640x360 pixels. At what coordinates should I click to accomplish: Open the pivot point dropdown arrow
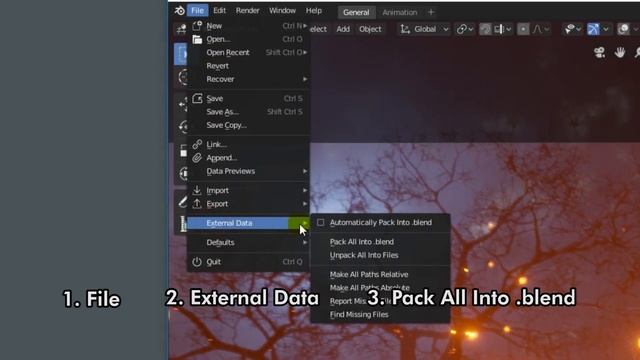tap(471, 29)
